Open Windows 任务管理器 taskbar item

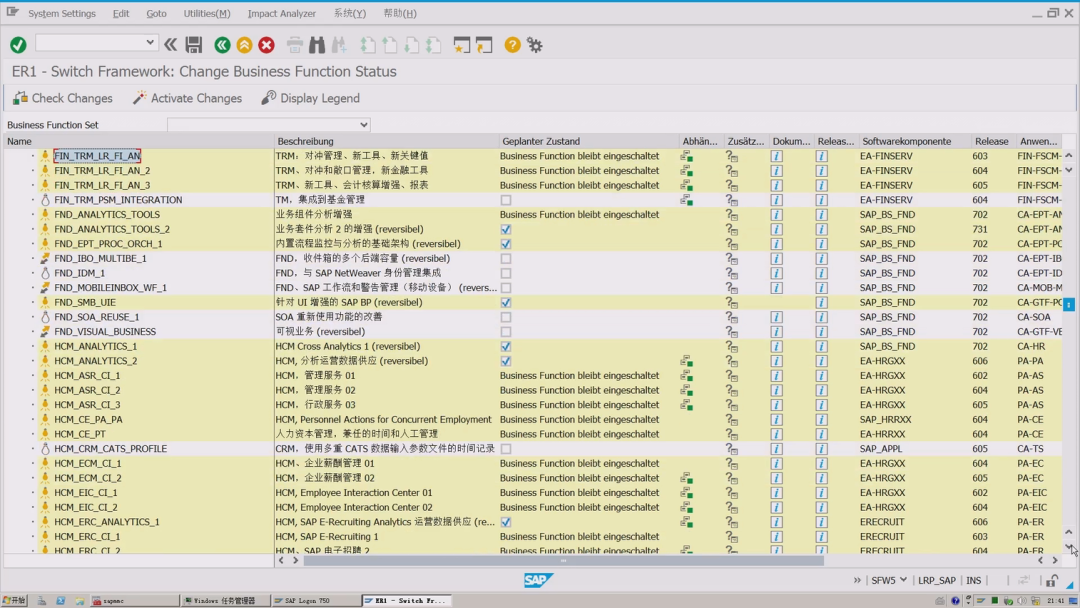point(224,600)
